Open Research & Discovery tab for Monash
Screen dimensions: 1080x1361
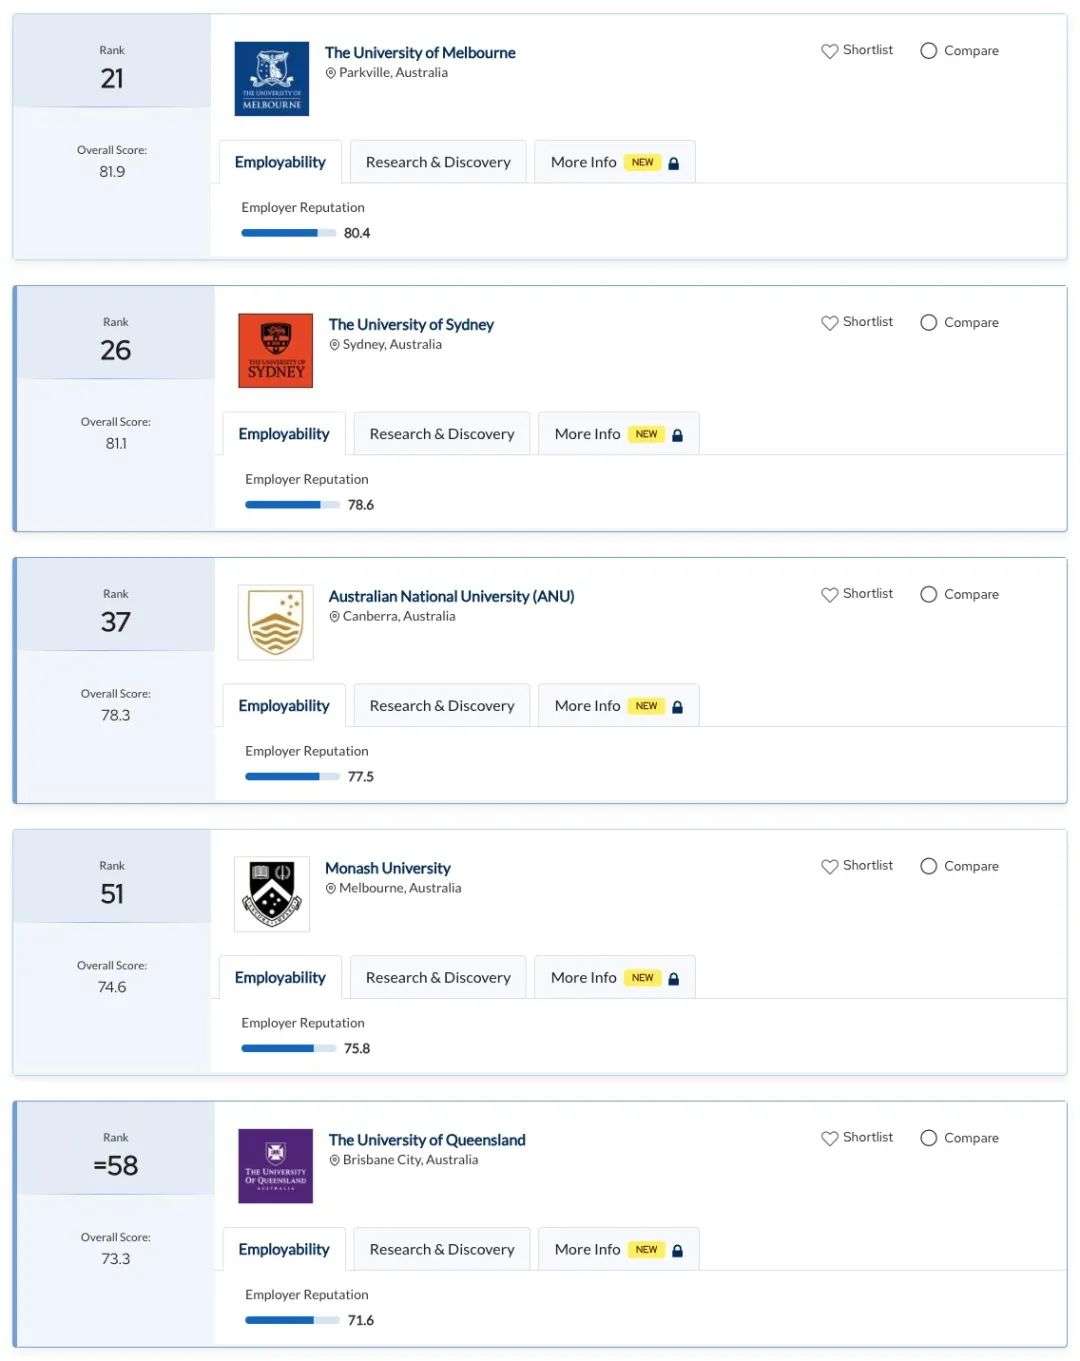tap(438, 978)
